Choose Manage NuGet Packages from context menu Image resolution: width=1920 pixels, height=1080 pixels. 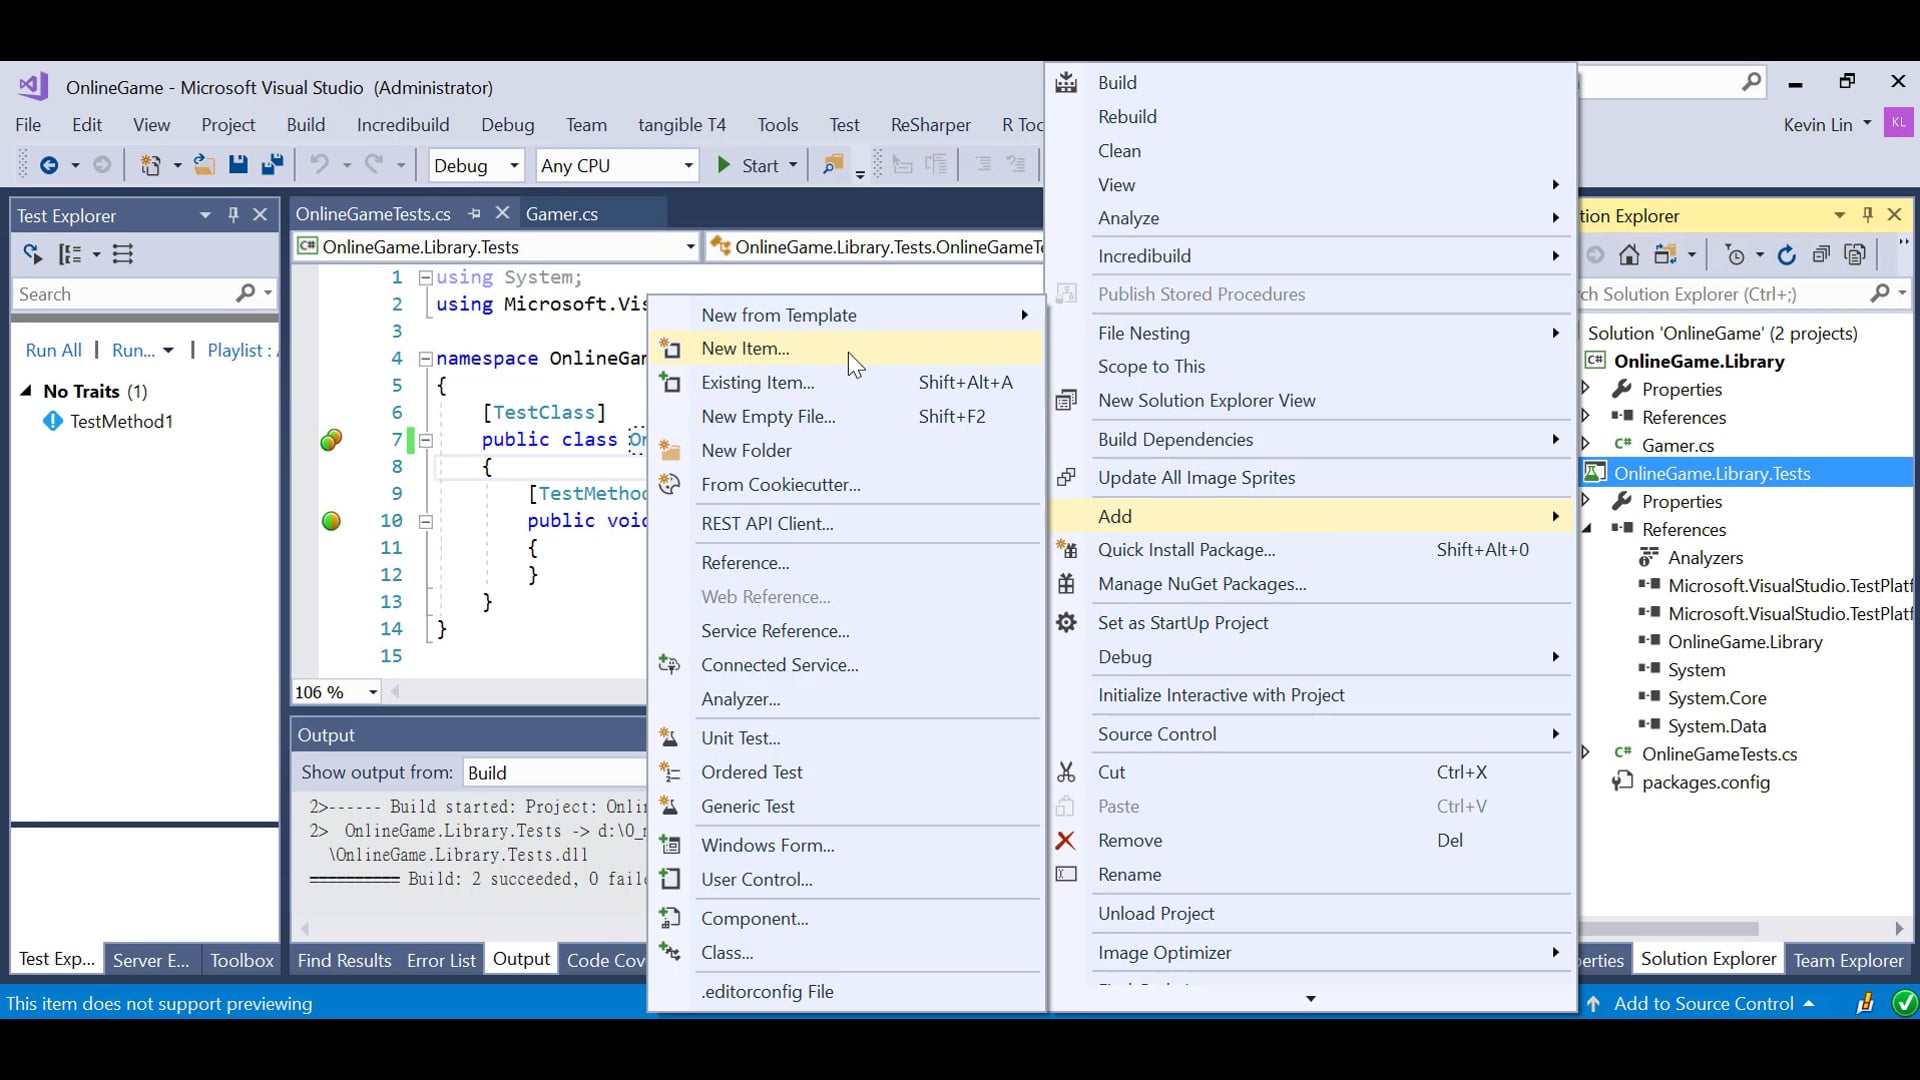coord(1202,584)
